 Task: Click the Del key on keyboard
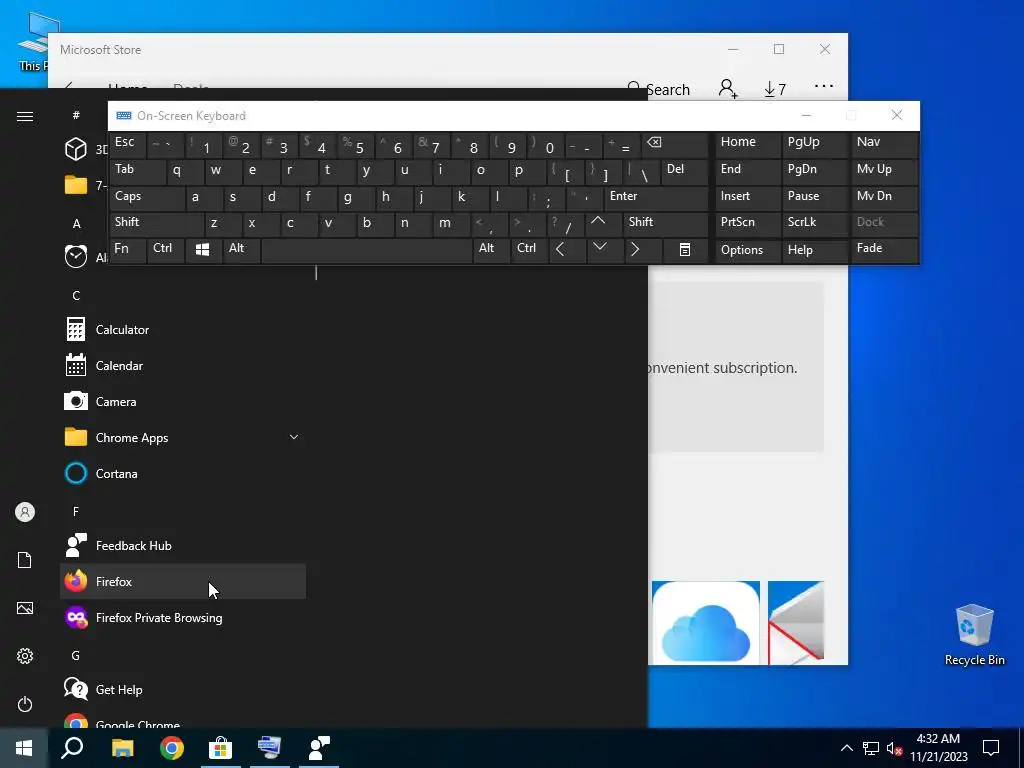point(684,171)
